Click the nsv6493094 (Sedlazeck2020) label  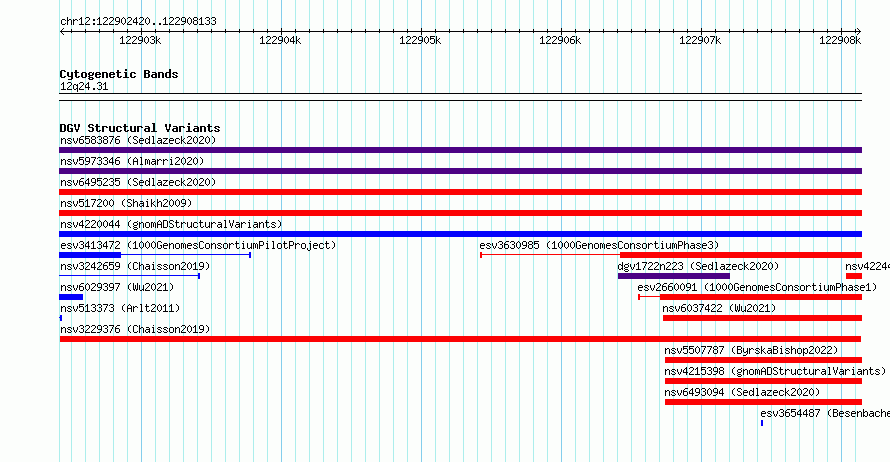click(x=742, y=392)
